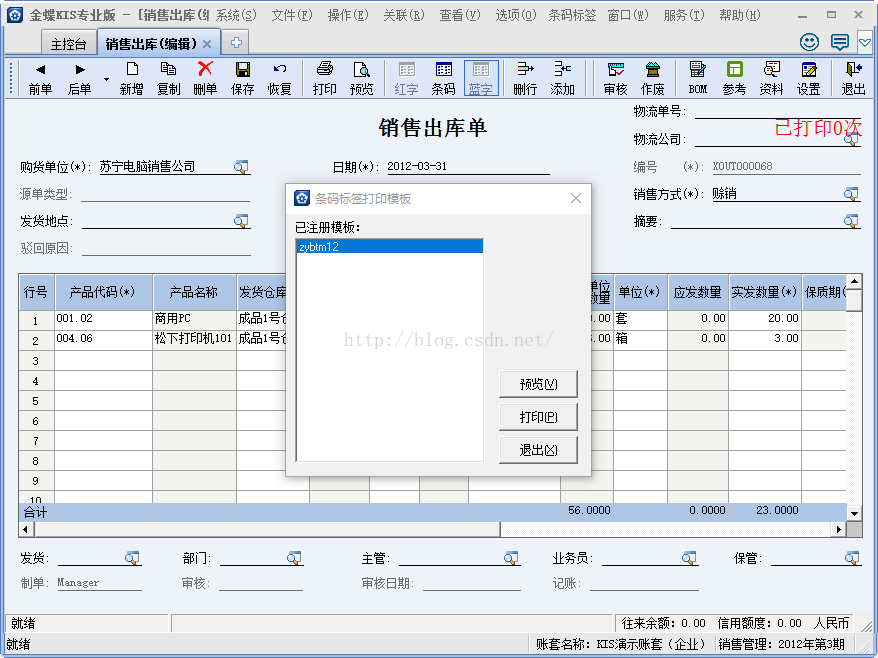Viewport: 878px width, 658px height.
Task: Expand the dropdown arrow beside 后单
Action: 106,79
